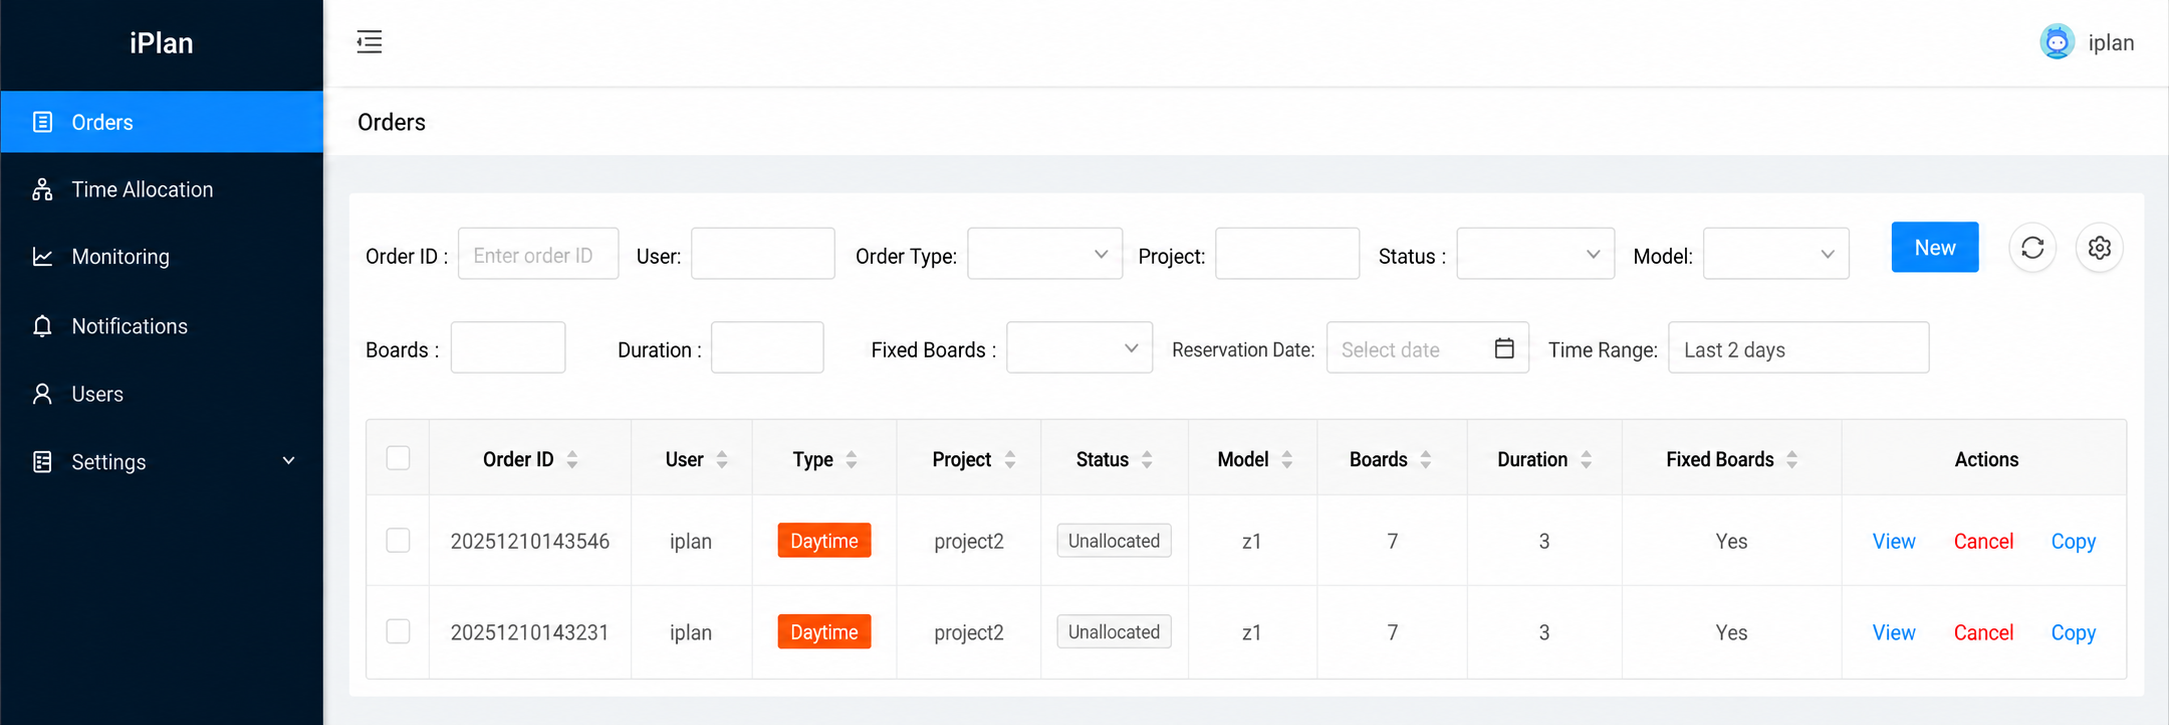
Task: Sort by Status column arrows
Action: (x=1147, y=460)
